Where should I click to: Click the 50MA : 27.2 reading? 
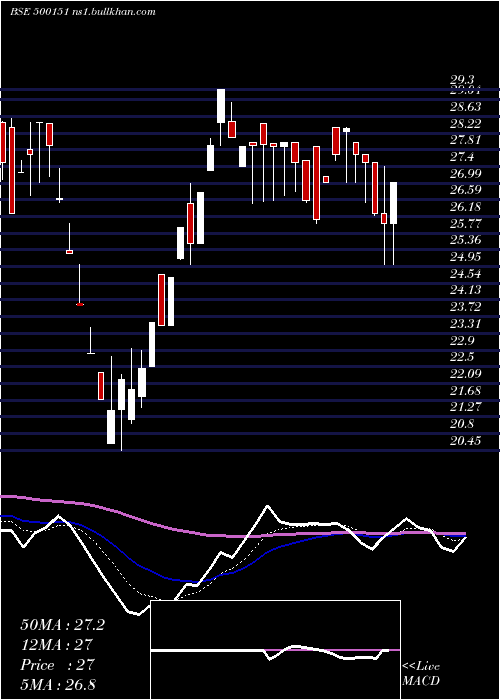[62, 625]
